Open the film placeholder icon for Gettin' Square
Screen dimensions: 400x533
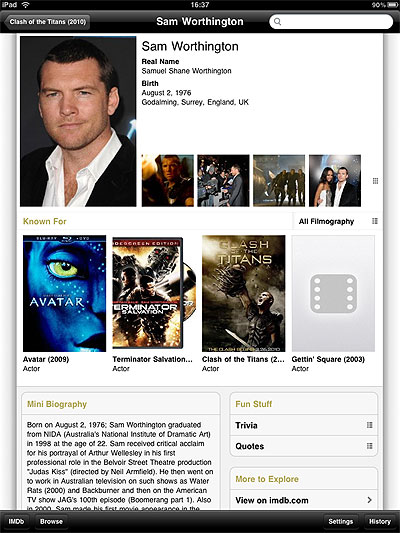(x=333, y=294)
